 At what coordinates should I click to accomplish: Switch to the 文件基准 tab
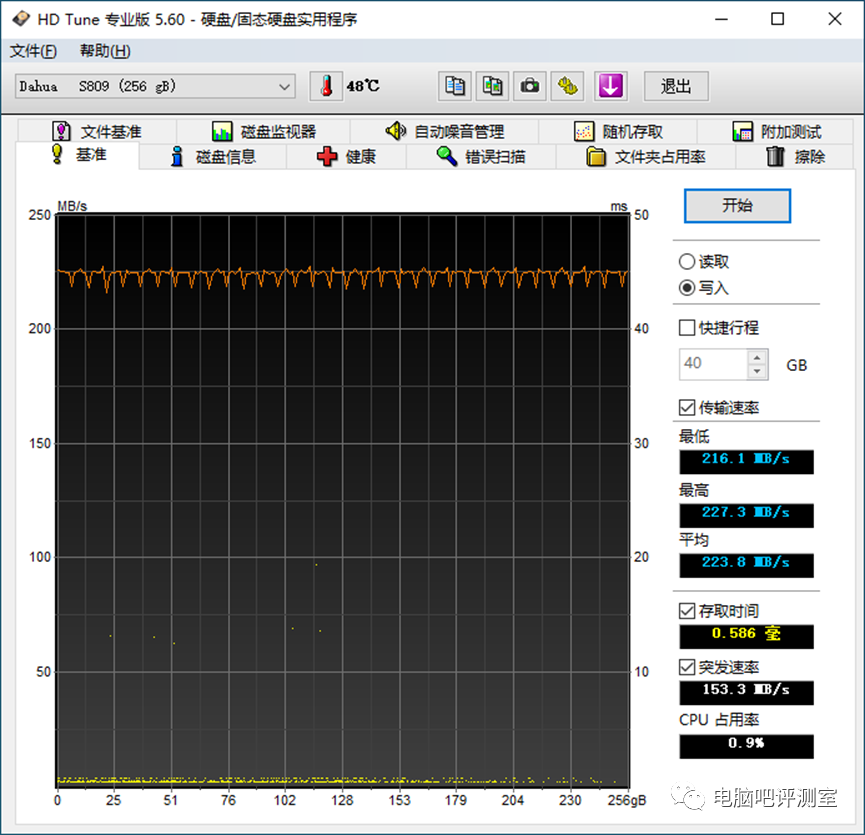(97, 132)
